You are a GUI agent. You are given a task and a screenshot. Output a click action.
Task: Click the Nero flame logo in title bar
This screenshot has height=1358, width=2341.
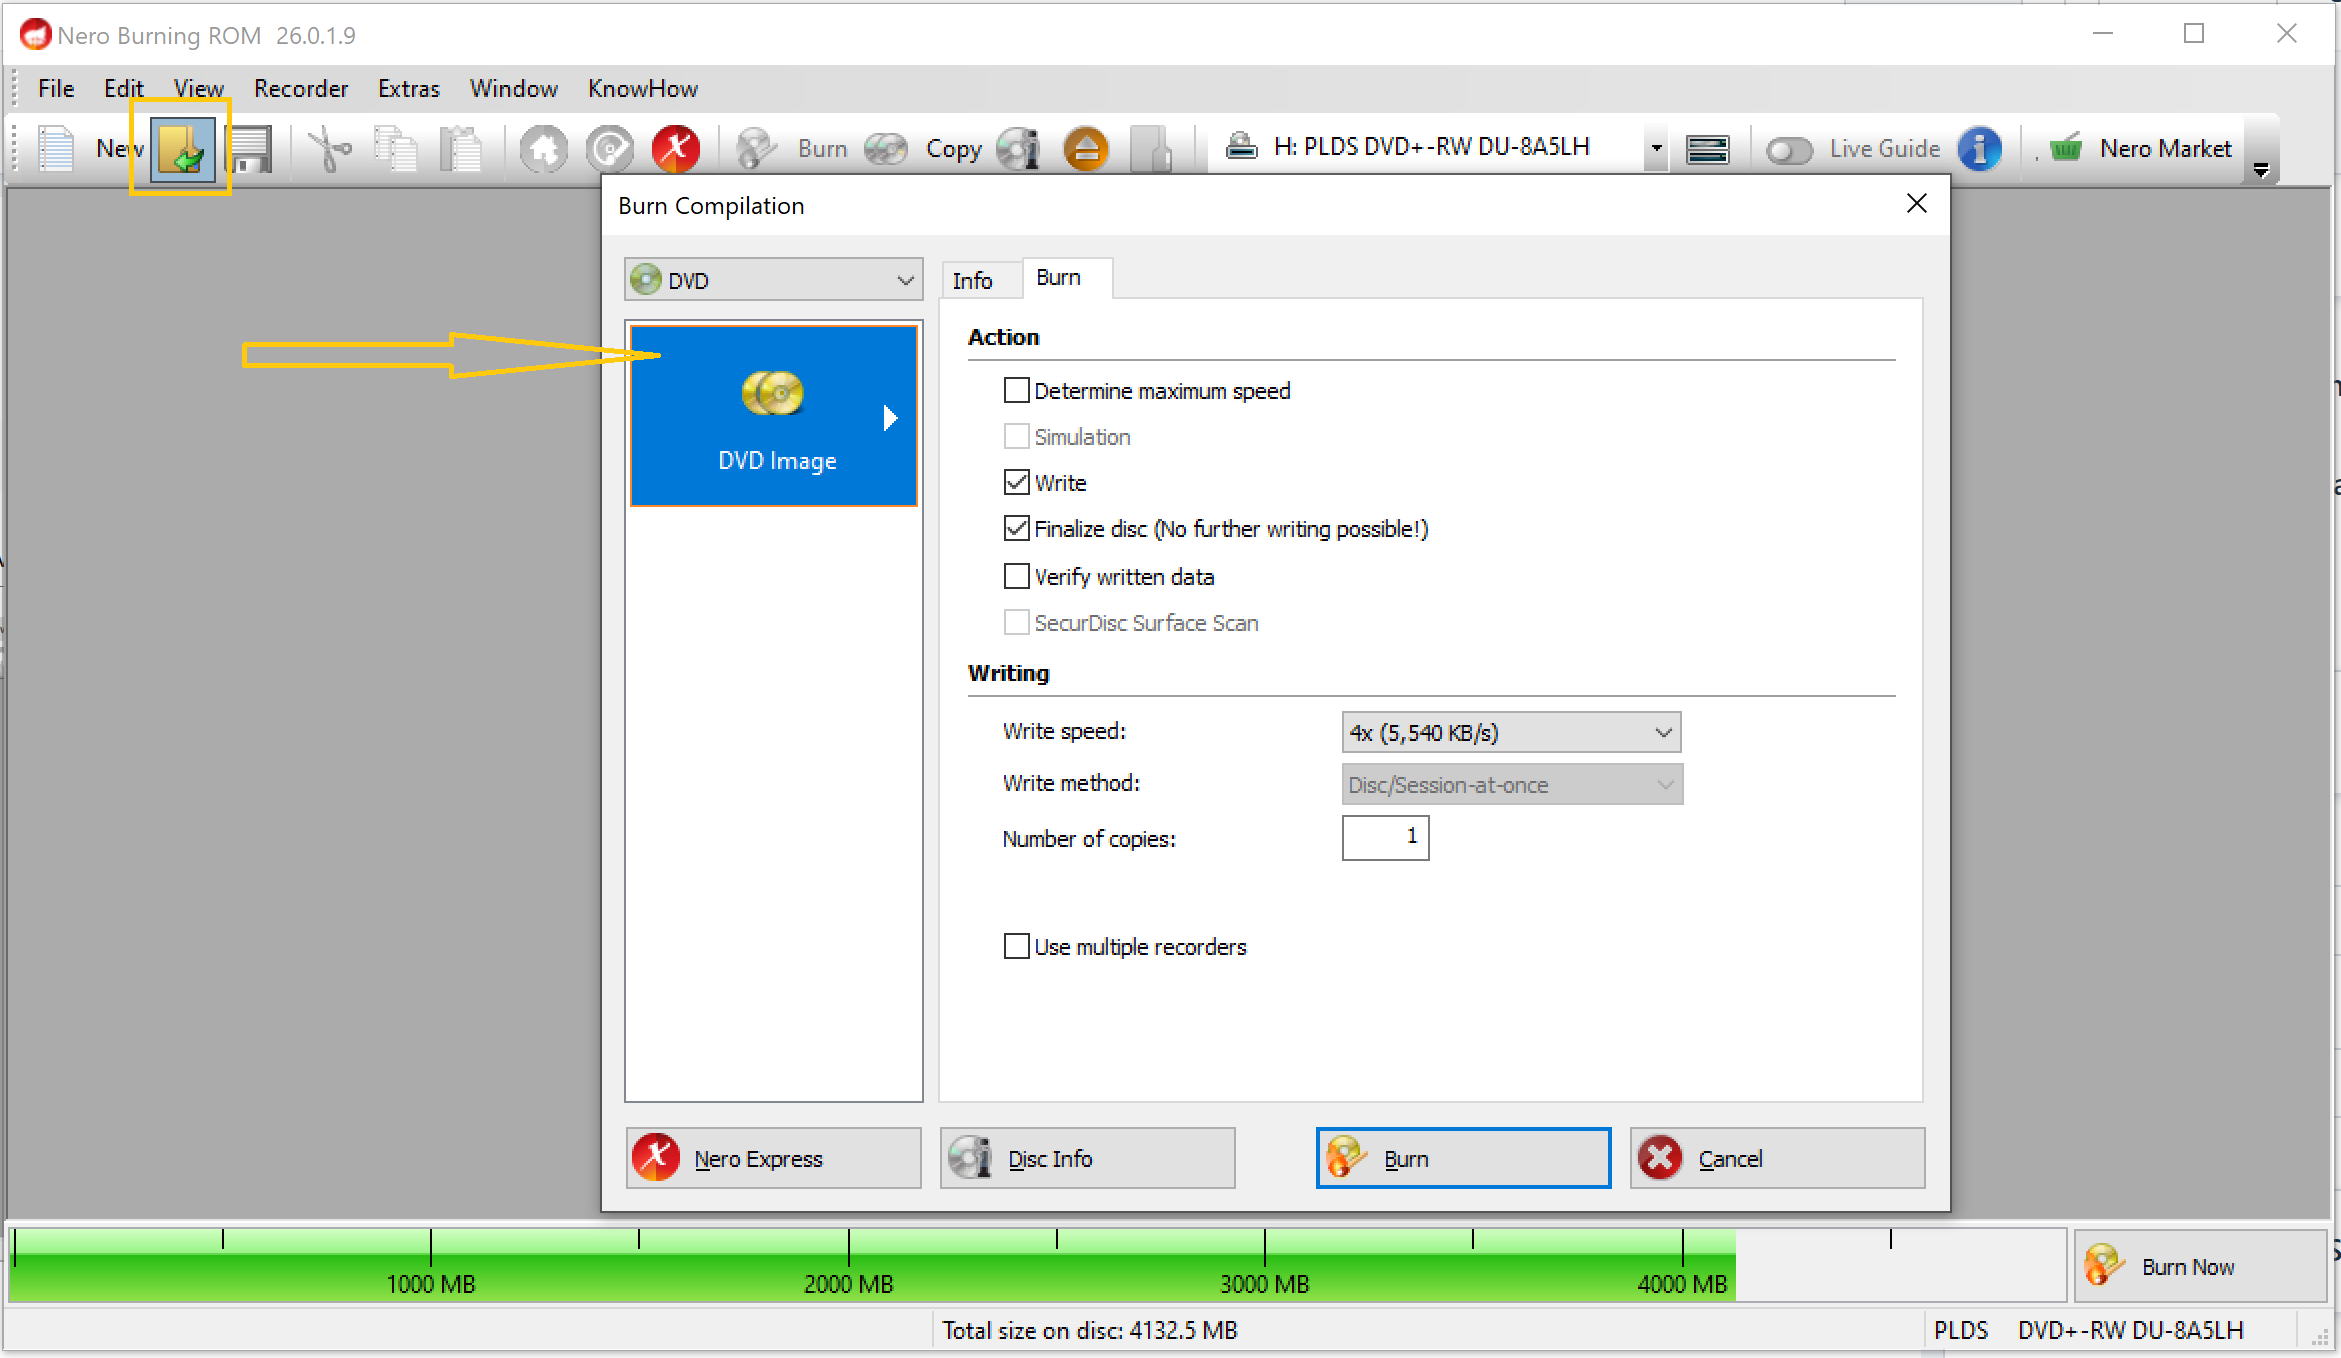[x=35, y=35]
